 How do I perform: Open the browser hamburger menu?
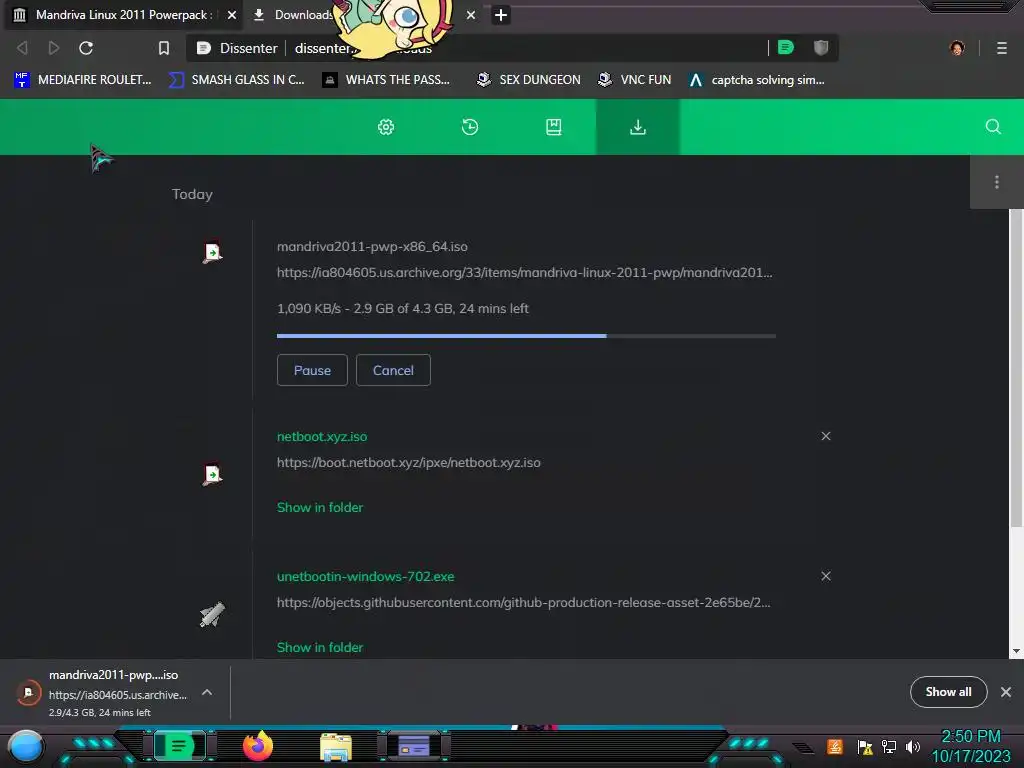tap(1002, 48)
